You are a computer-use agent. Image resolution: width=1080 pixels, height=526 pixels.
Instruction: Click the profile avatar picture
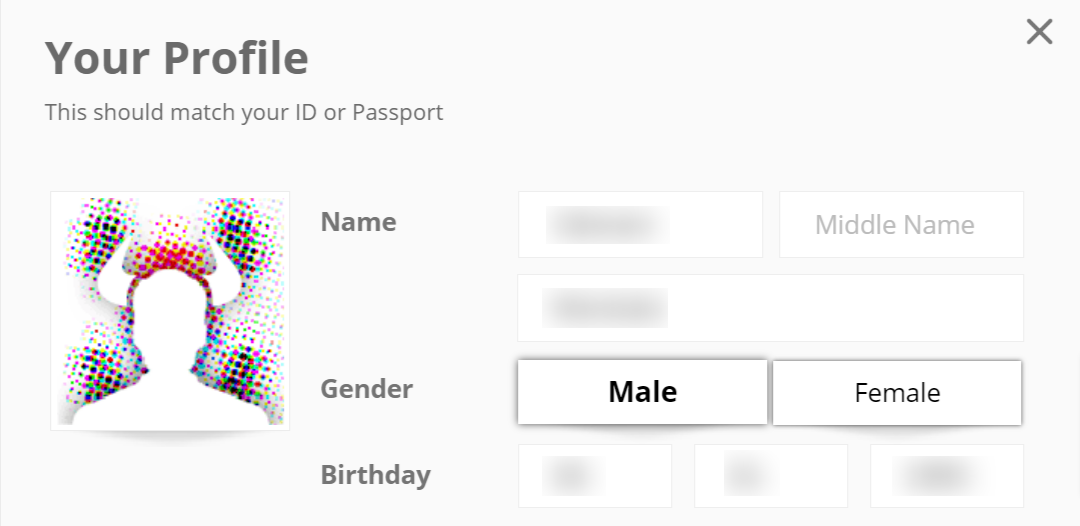[x=170, y=310]
